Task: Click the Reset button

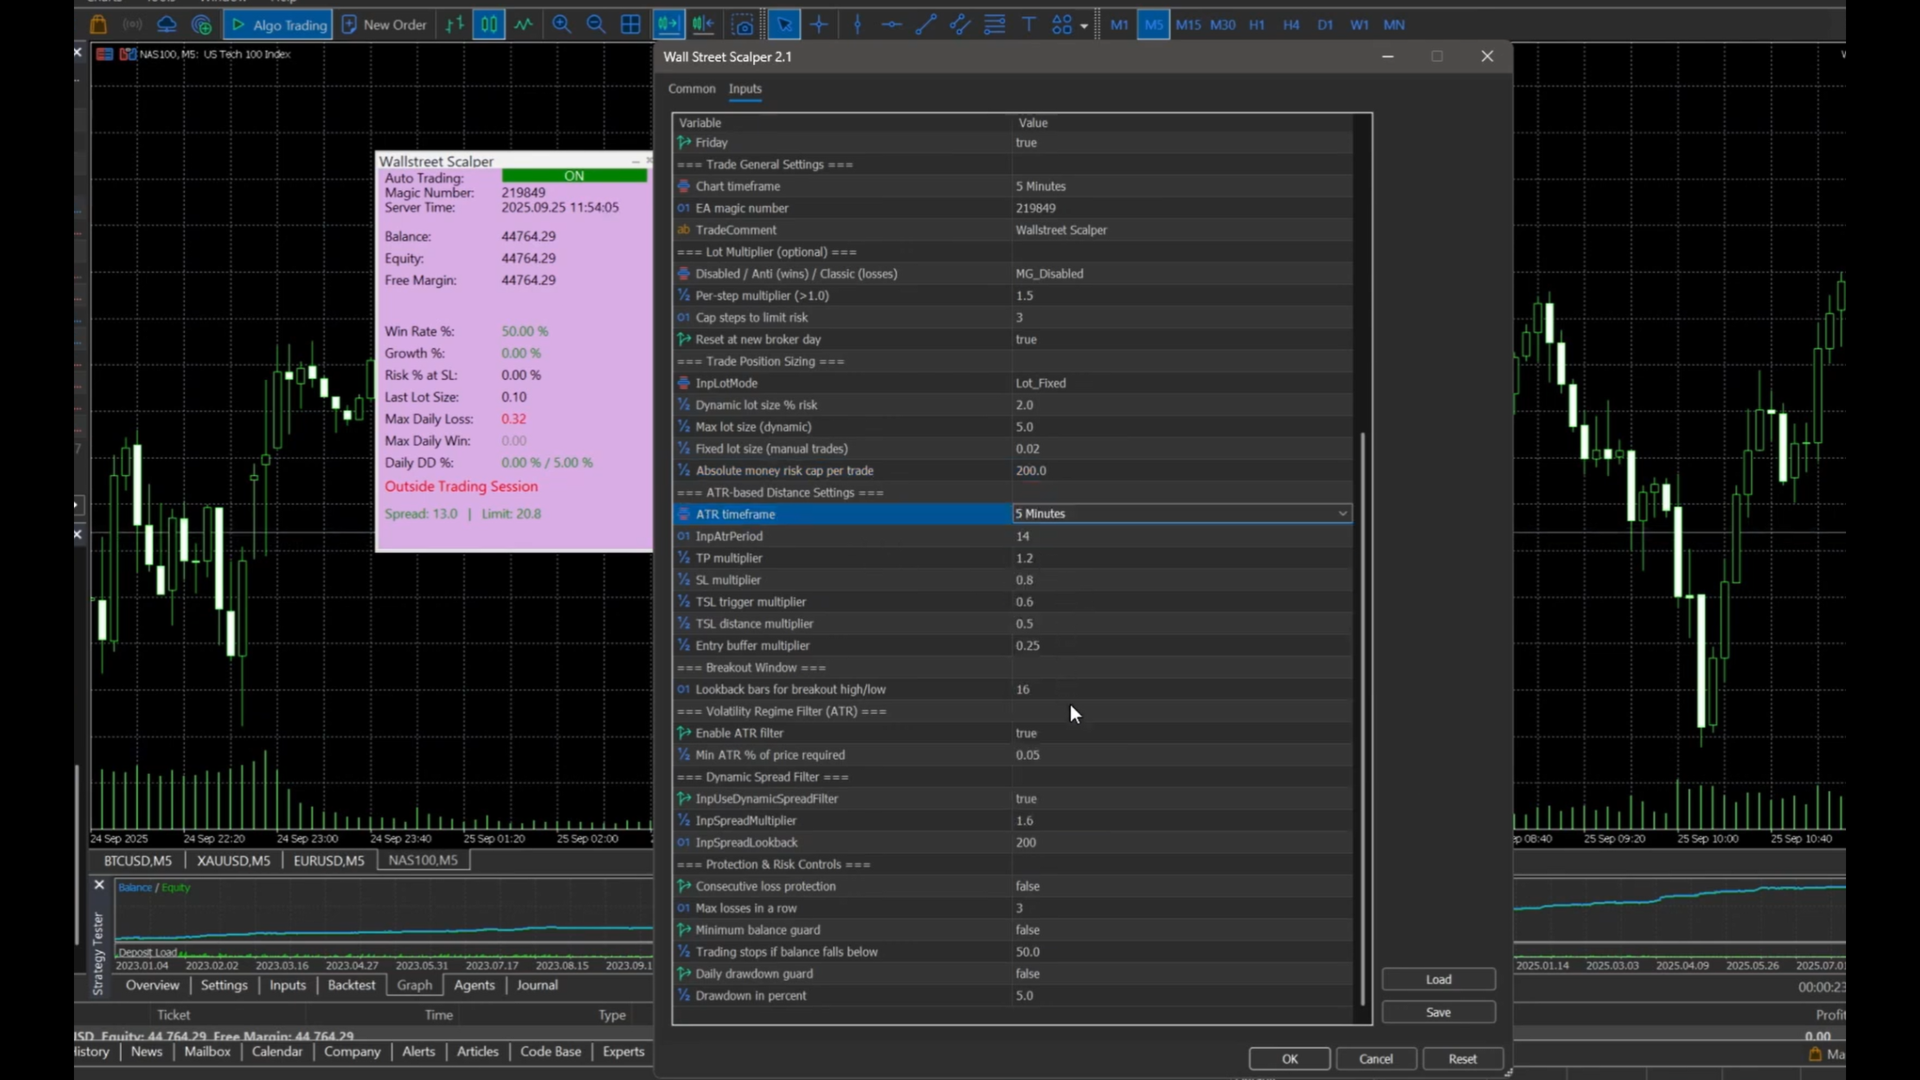Action: [x=1462, y=1059]
